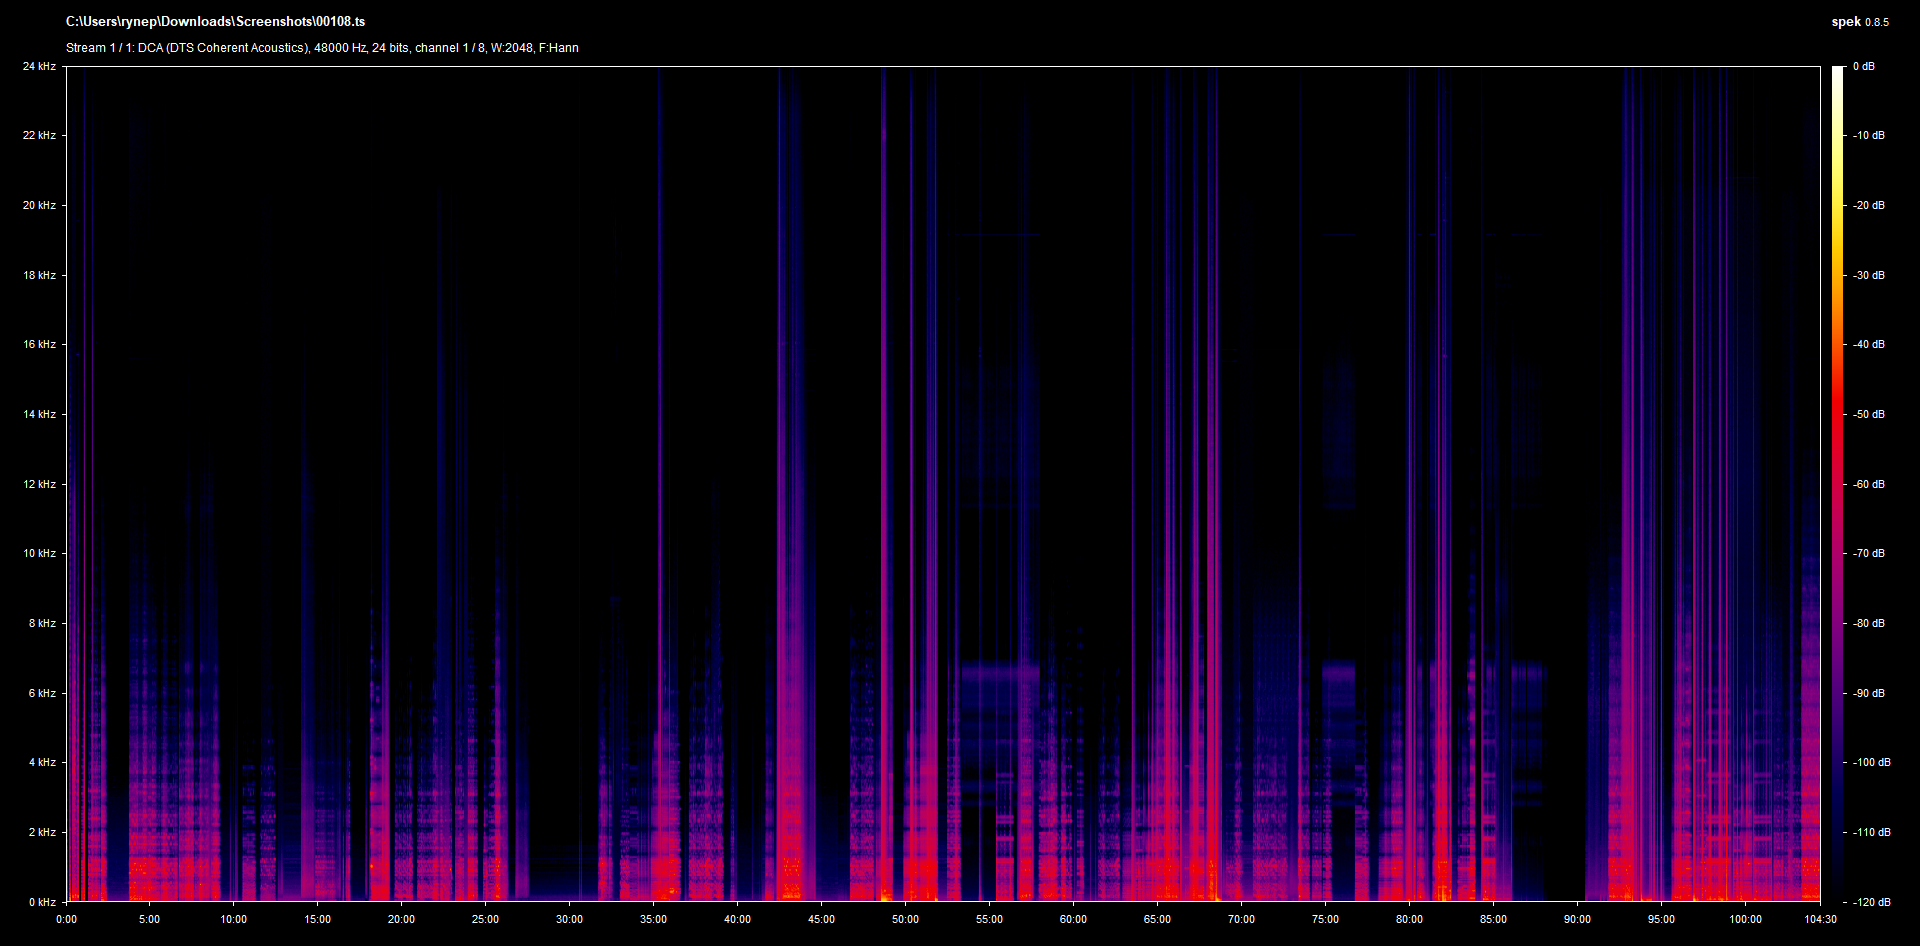The height and width of the screenshot is (946, 1920).
Task: Click the 75:00 time axis marker
Action: coord(1325,919)
